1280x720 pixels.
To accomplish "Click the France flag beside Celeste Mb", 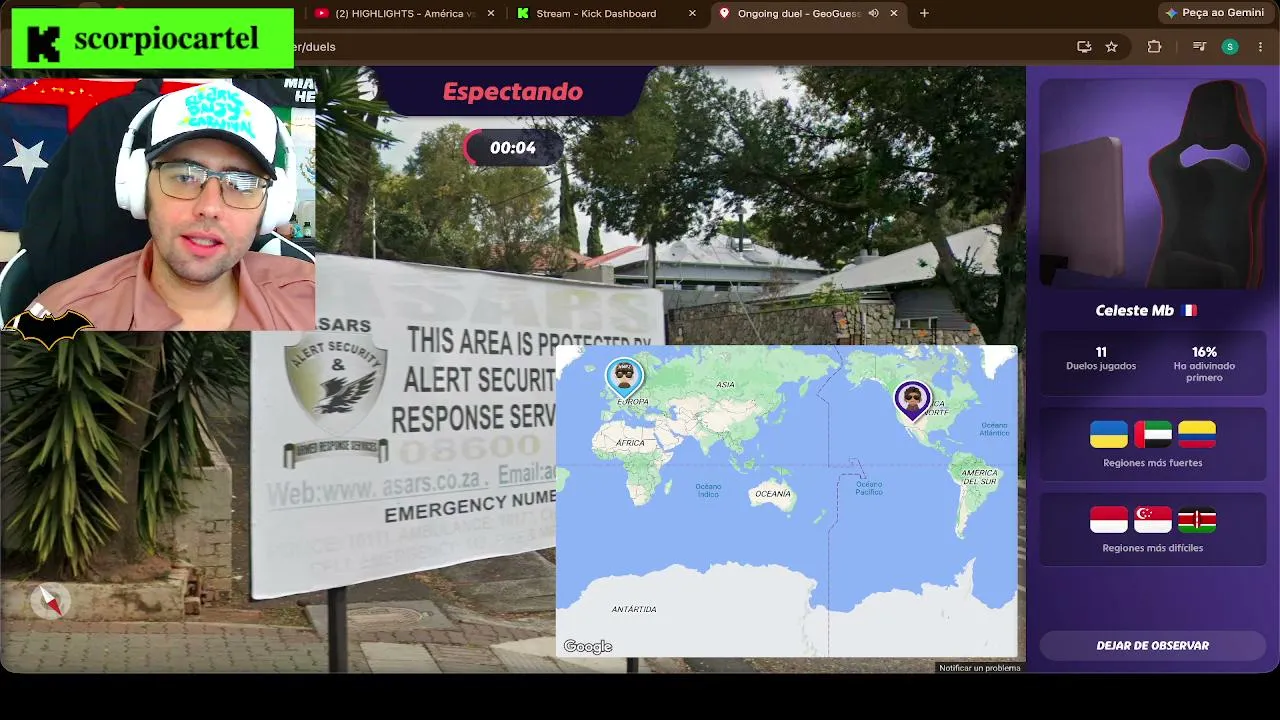I will pos(1190,311).
